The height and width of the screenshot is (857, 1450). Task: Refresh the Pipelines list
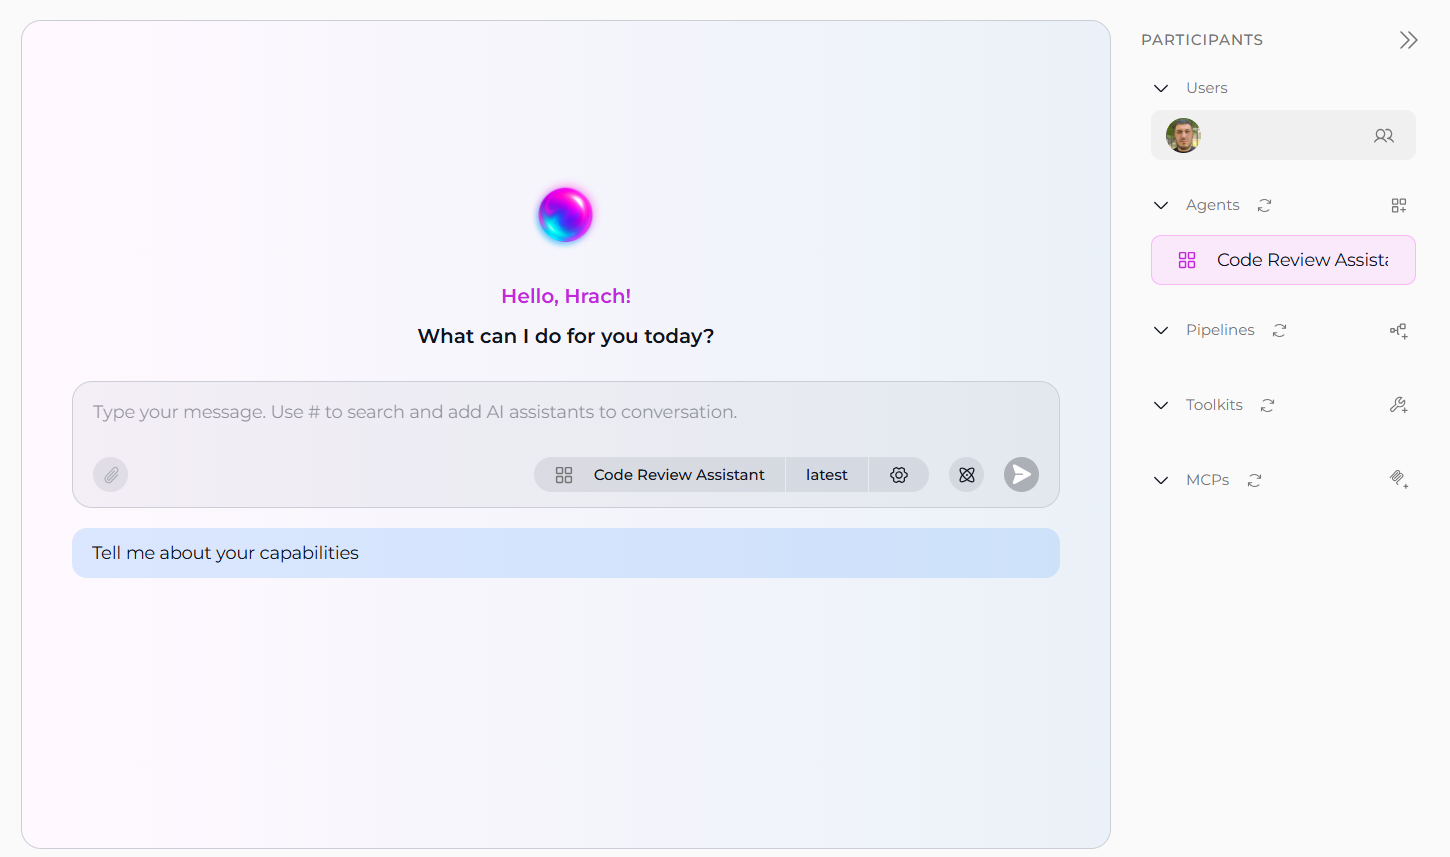[x=1279, y=331]
